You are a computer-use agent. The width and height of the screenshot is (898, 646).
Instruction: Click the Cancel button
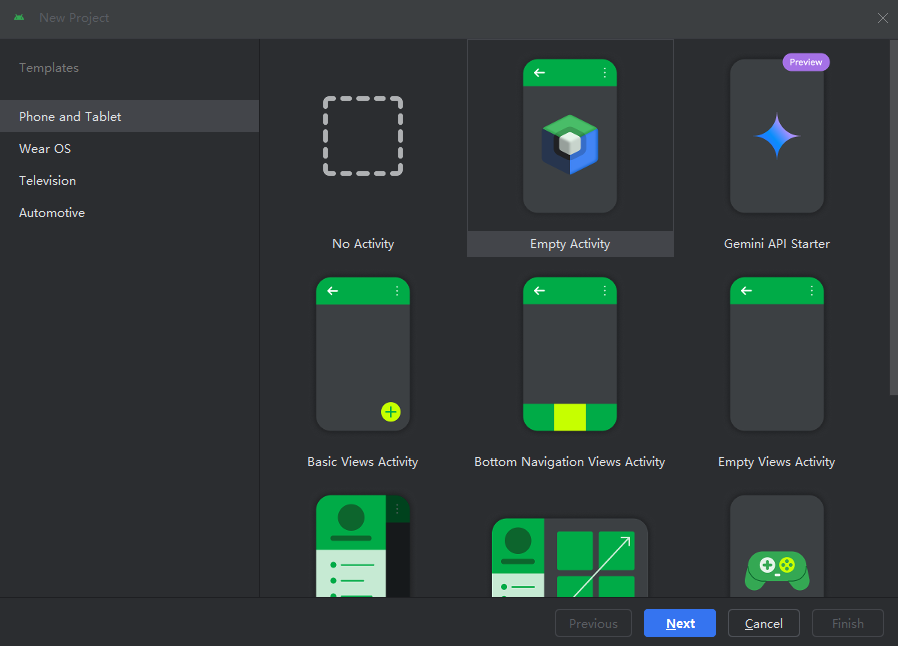point(763,623)
